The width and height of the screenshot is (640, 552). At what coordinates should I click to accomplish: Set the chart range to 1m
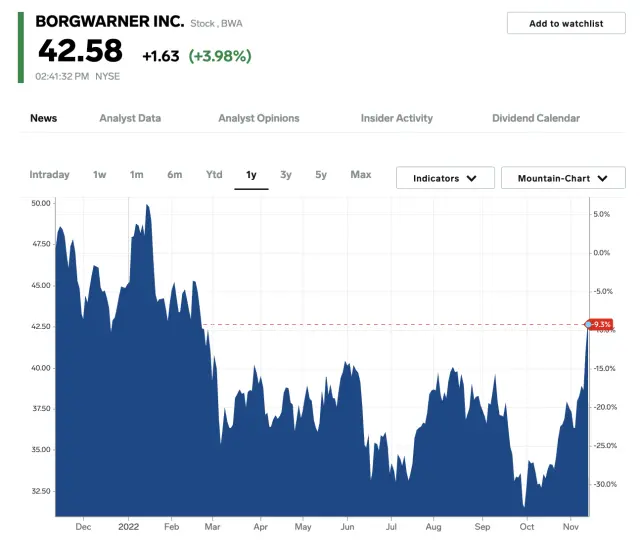[x=136, y=175]
